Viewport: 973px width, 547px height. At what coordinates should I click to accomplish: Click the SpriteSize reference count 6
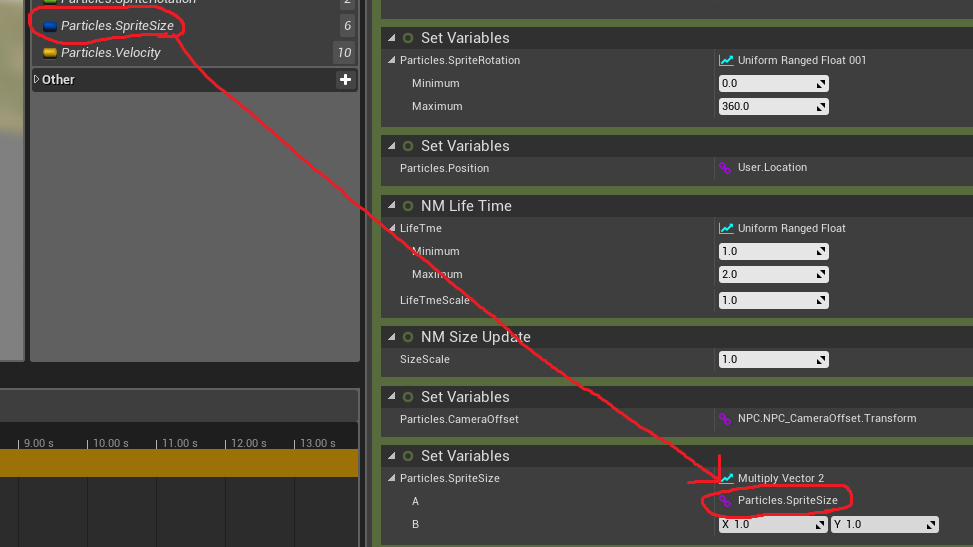pos(347,25)
